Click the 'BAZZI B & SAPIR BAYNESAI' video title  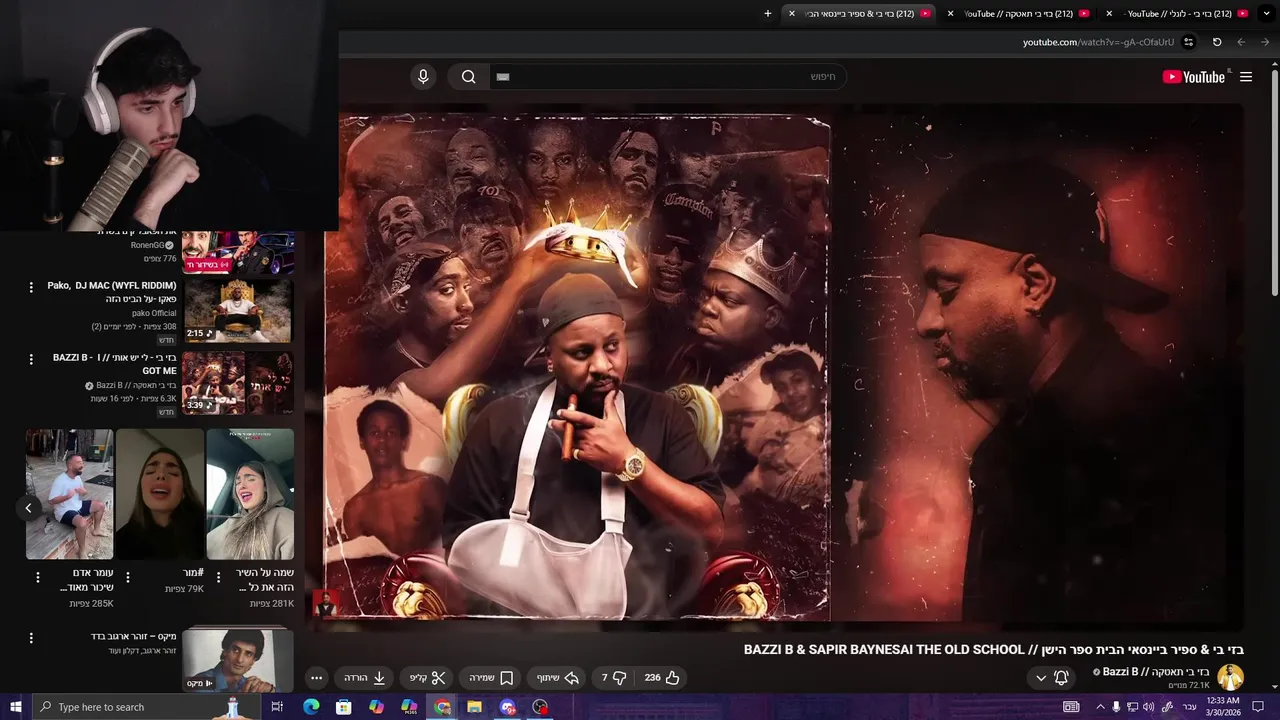[994, 650]
